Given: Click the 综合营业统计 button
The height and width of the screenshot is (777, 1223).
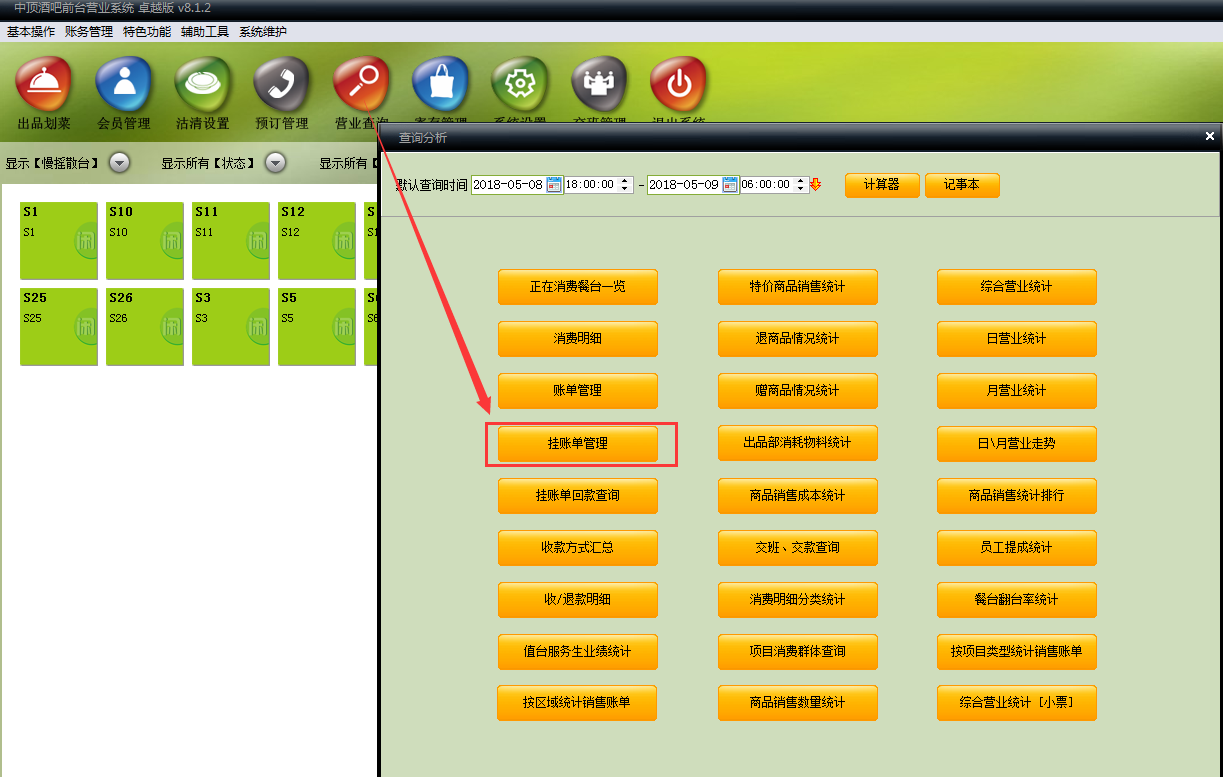Looking at the screenshot, I should [1016, 287].
